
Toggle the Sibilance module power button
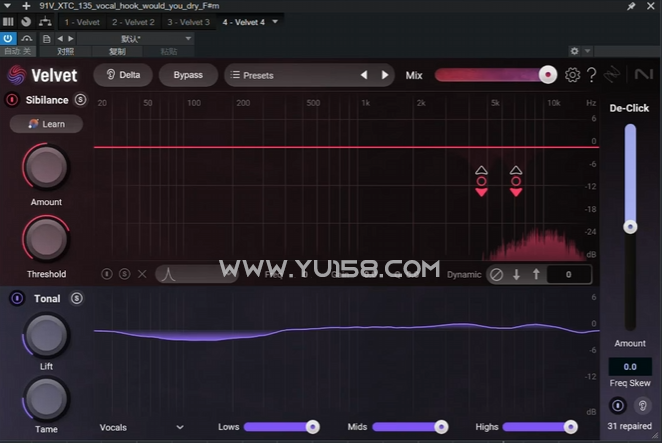pos(12,100)
